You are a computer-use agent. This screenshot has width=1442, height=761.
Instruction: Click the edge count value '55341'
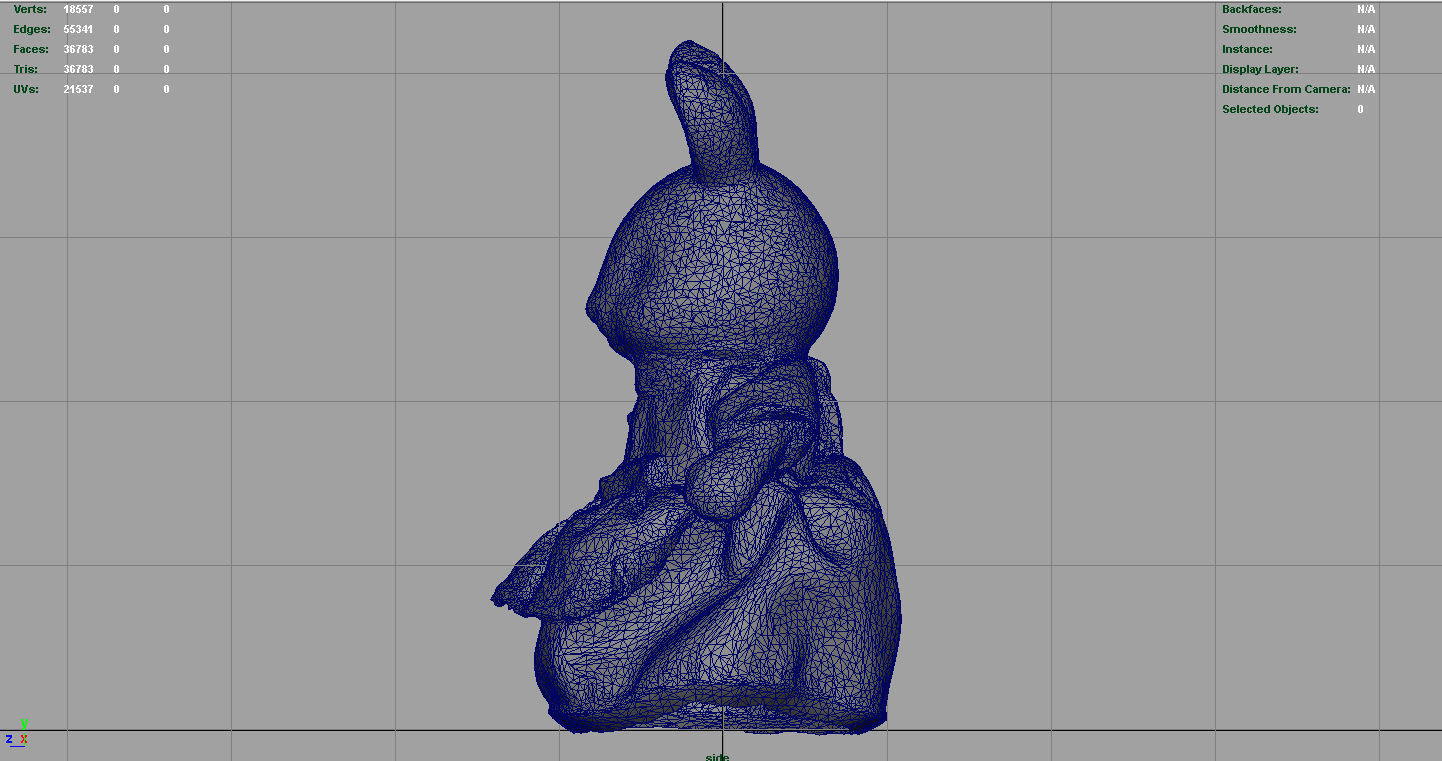pyautogui.click(x=78, y=29)
